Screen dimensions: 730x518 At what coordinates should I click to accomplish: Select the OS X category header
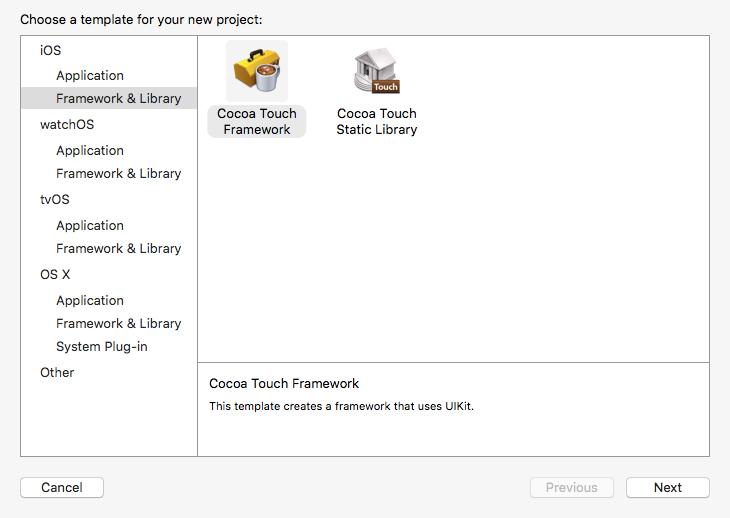tap(55, 275)
